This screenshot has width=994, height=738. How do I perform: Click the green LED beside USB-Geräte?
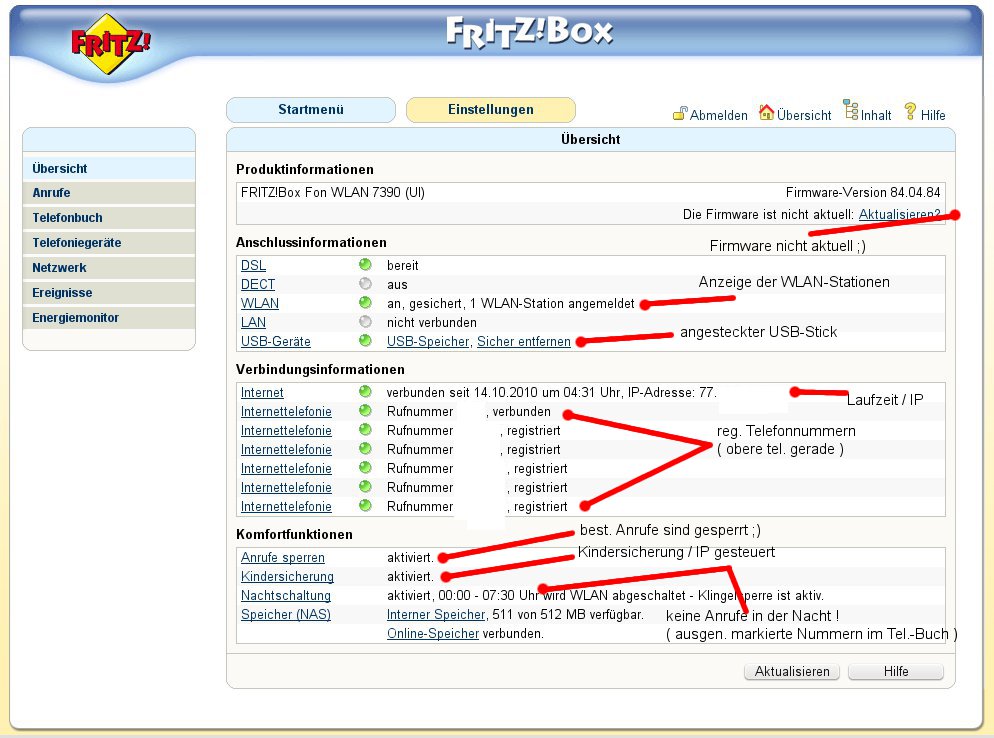365,340
